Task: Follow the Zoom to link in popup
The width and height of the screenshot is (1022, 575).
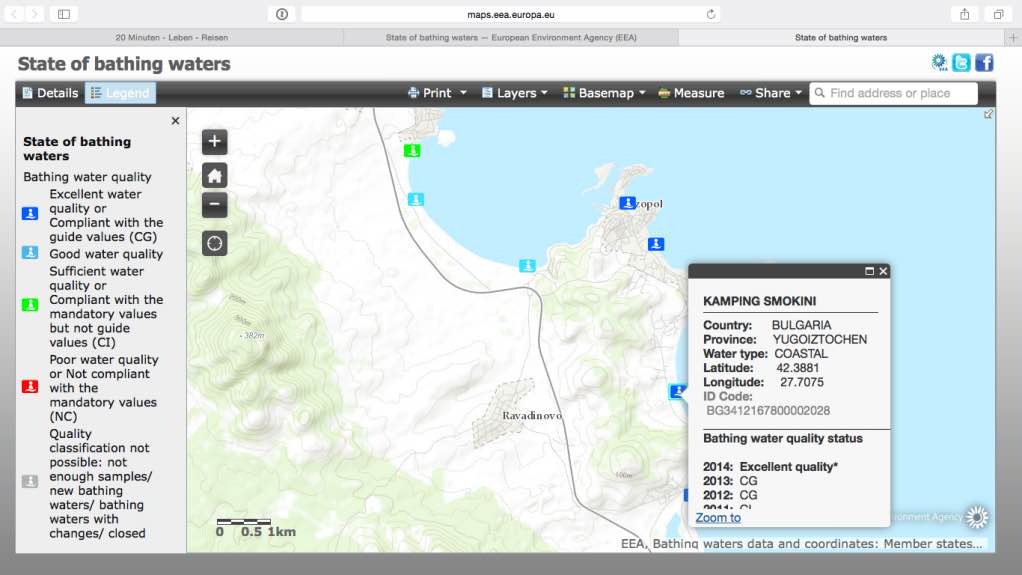Action: [x=718, y=518]
